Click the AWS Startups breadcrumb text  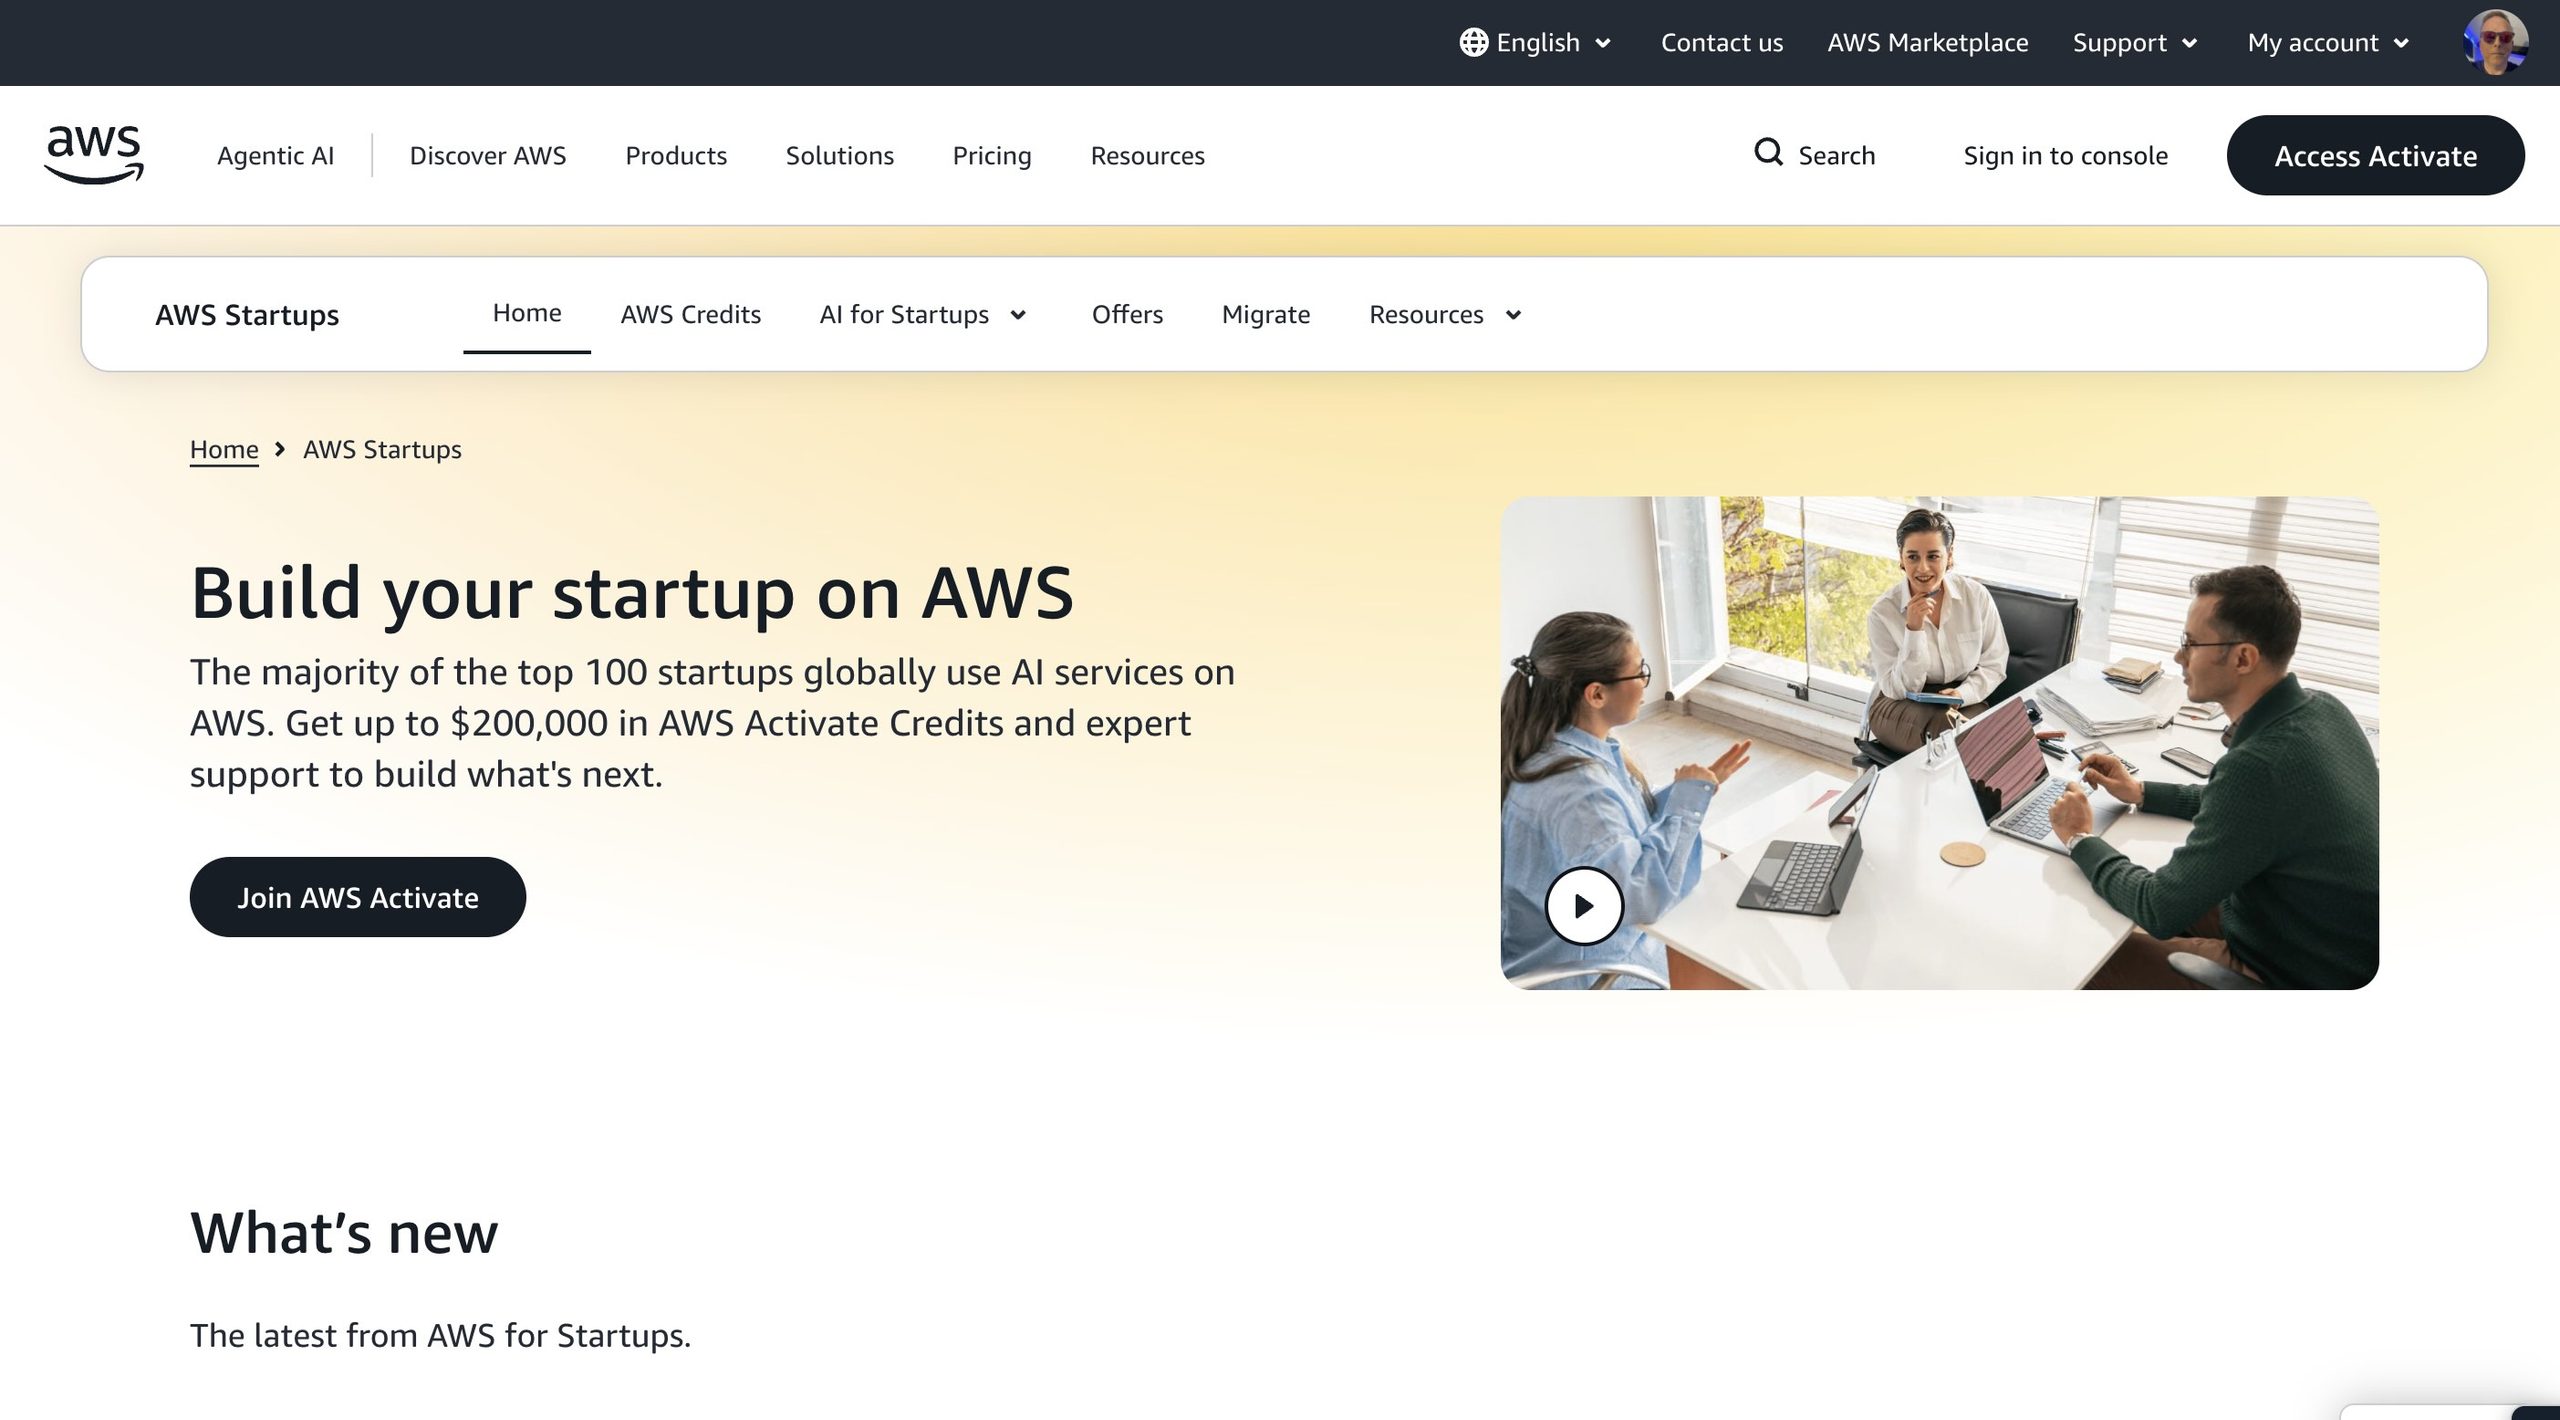click(382, 450)
